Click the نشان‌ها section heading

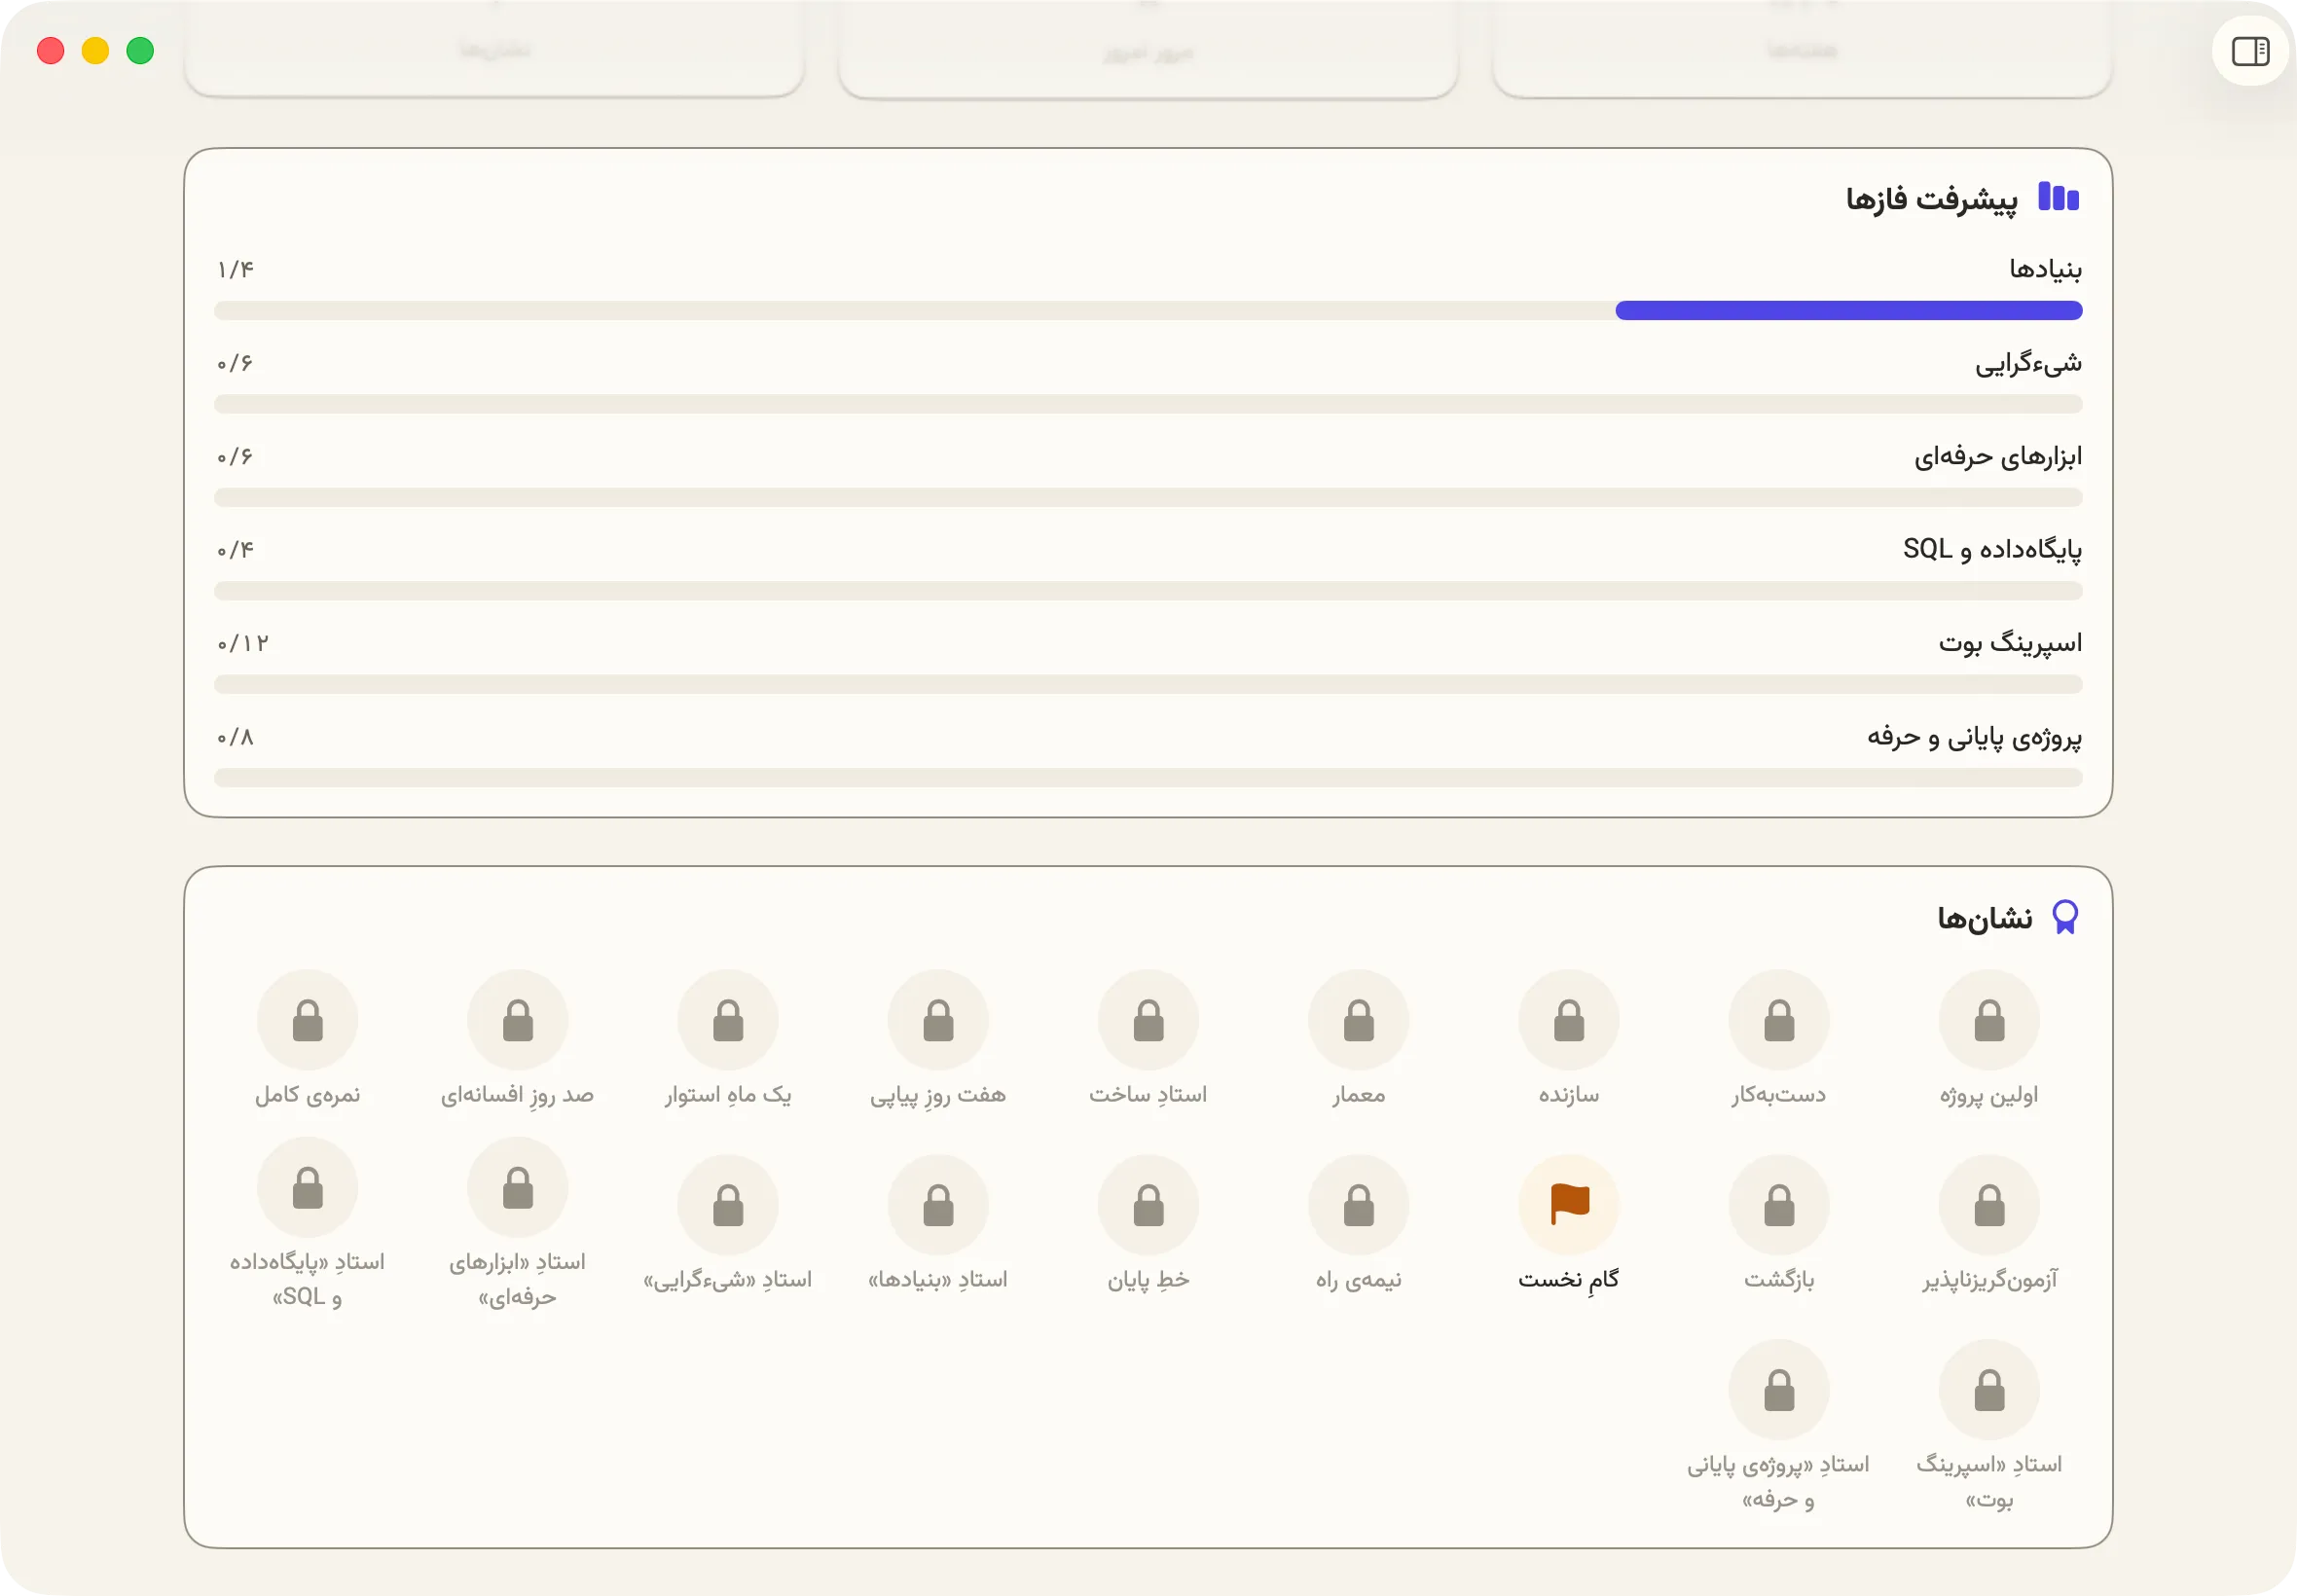tap(1984, 918)
